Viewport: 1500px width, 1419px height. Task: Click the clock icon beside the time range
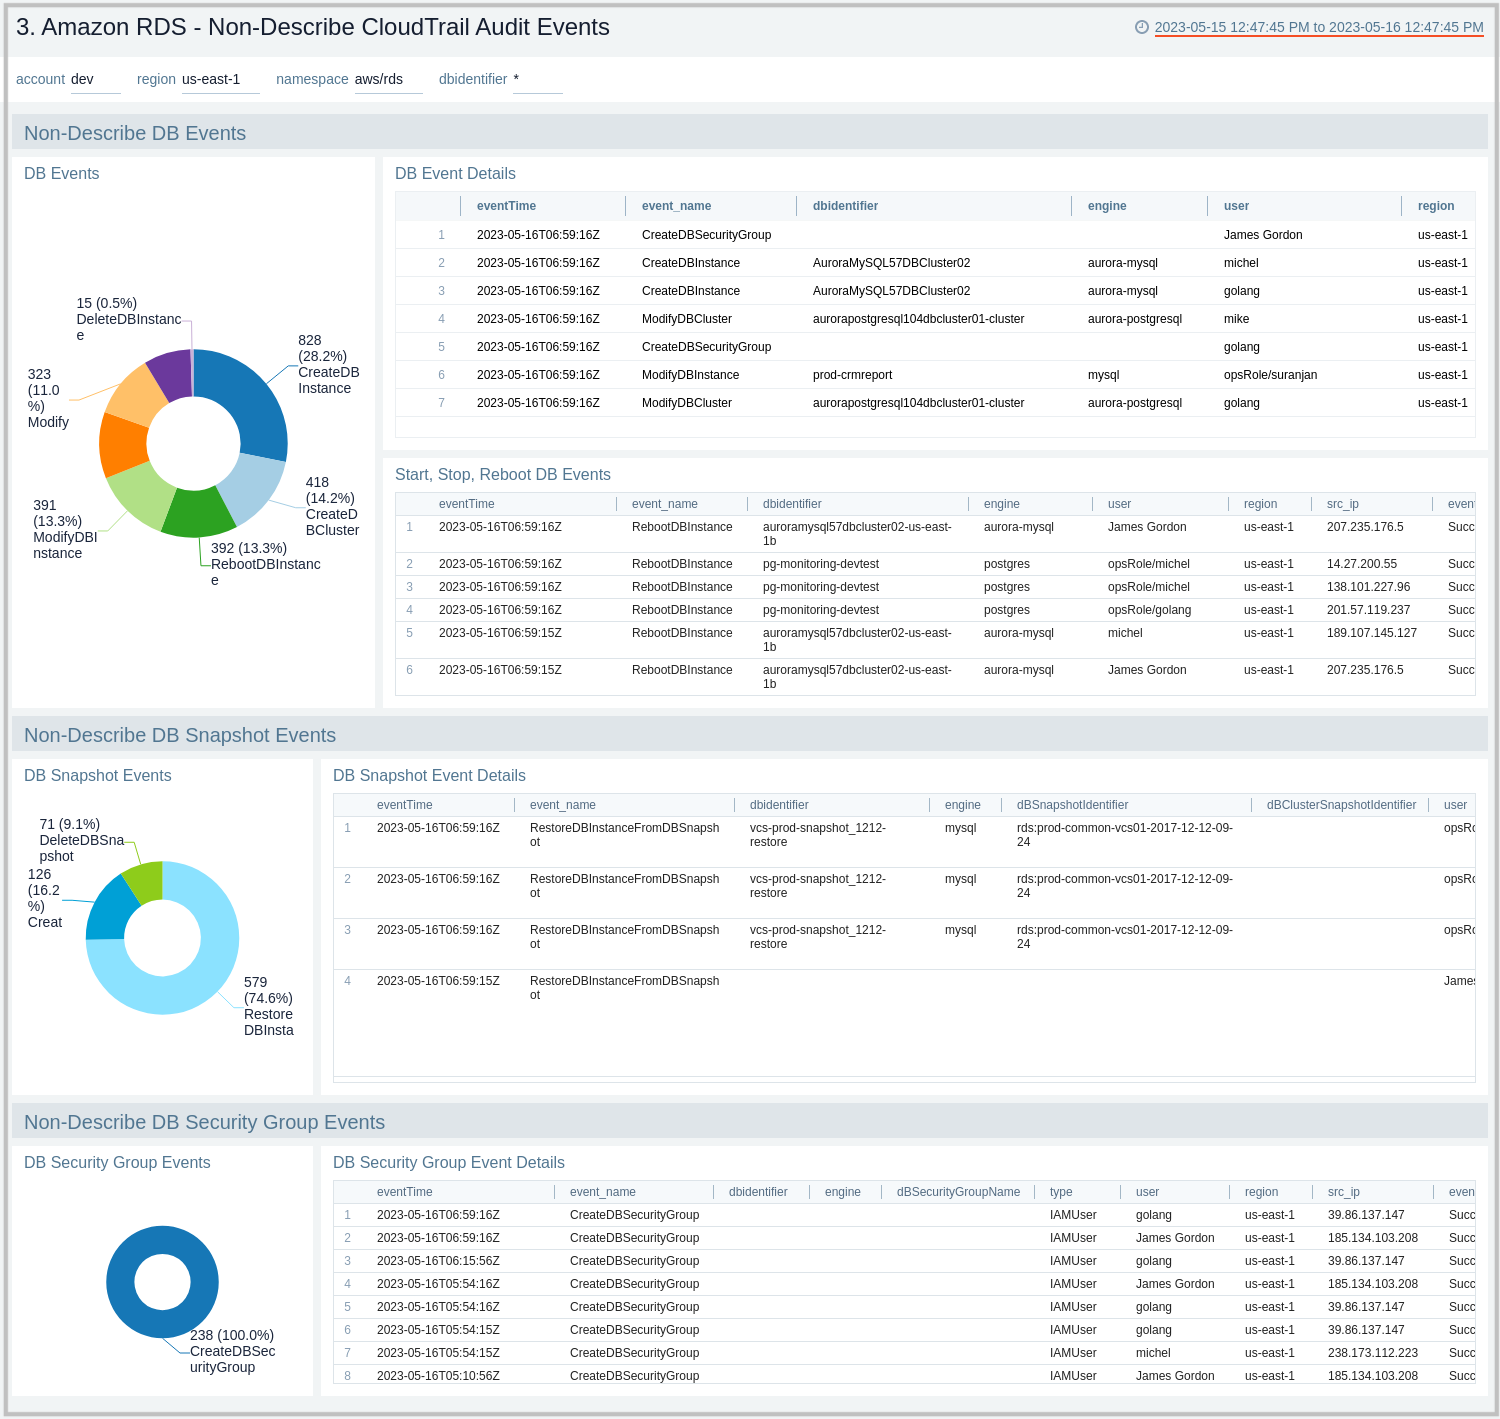(x=1142, y=28)
